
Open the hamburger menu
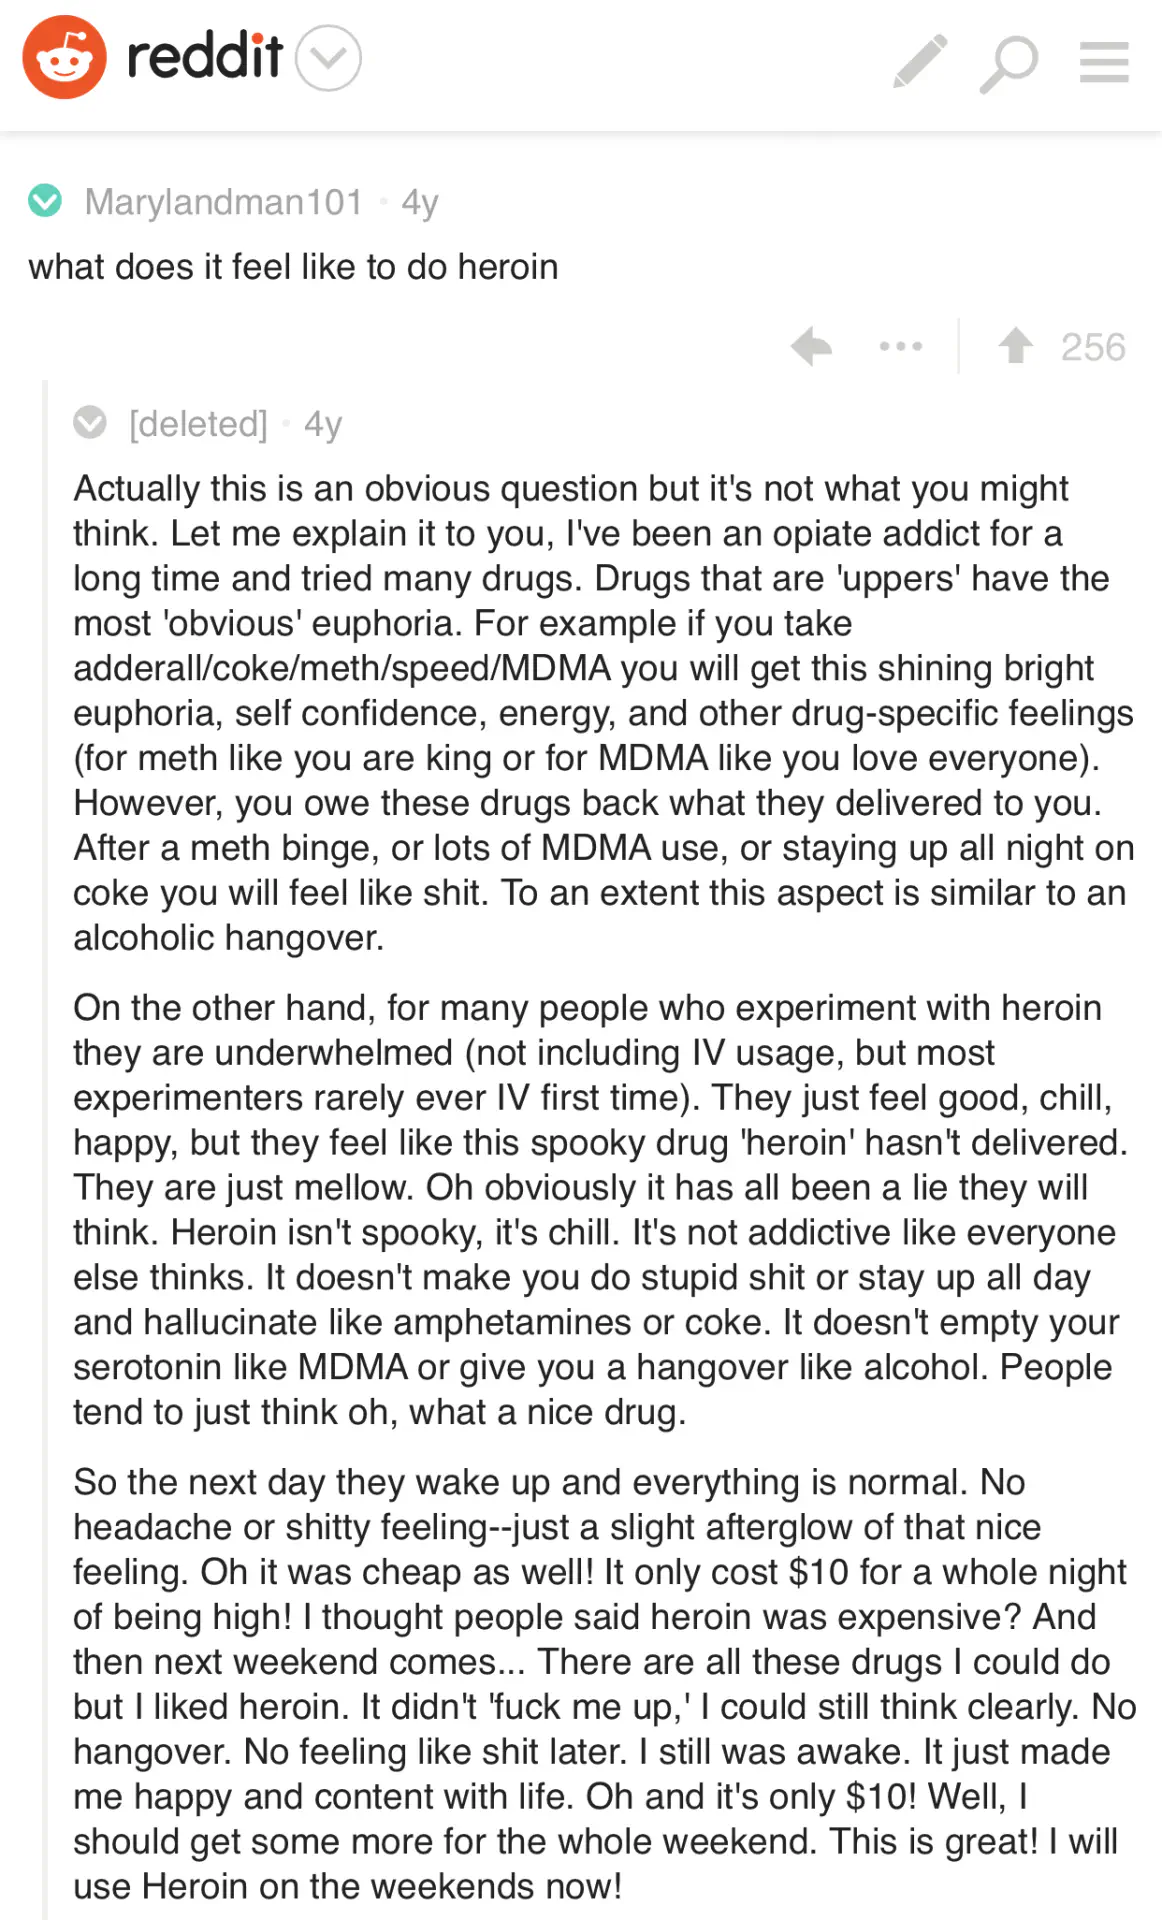click(x=1104, y=62)
